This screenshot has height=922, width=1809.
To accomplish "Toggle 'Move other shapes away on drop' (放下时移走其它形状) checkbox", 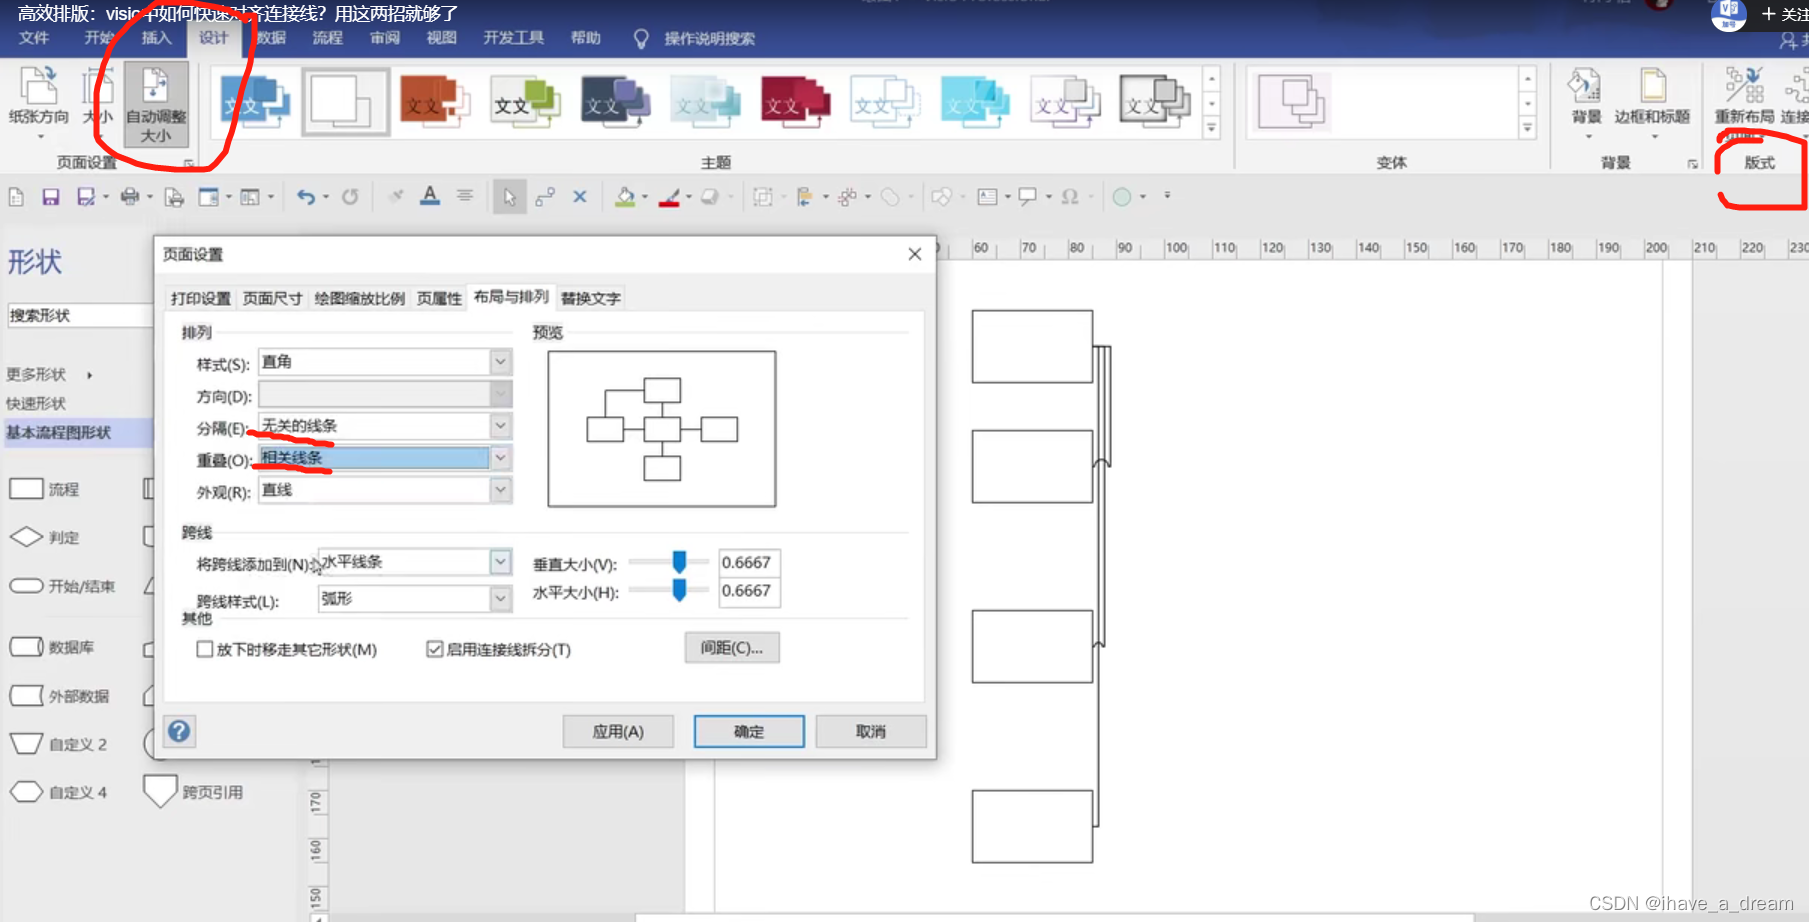I will coord(205,649).
